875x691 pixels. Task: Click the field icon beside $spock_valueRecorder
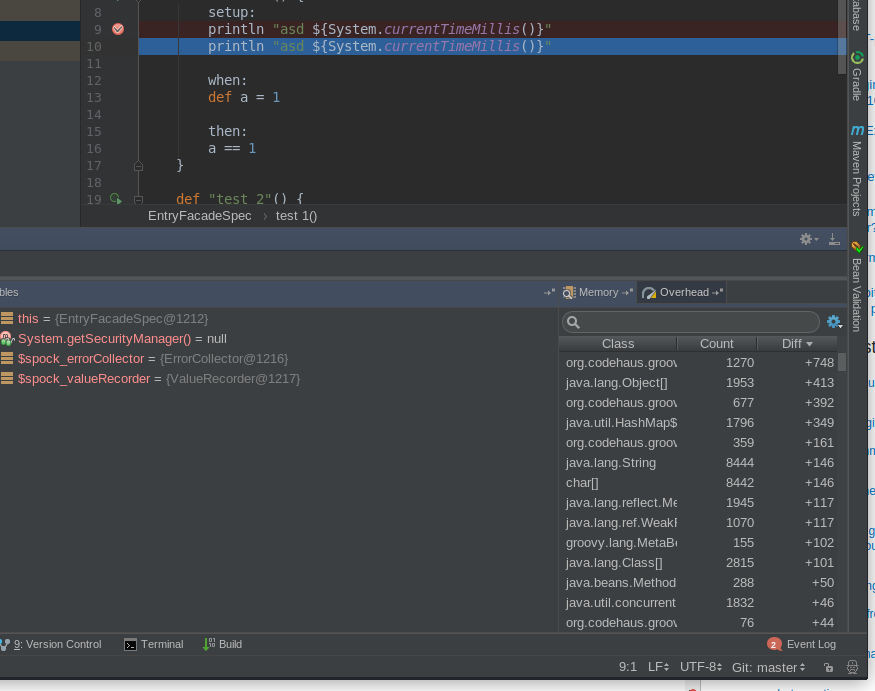point(7,379)
